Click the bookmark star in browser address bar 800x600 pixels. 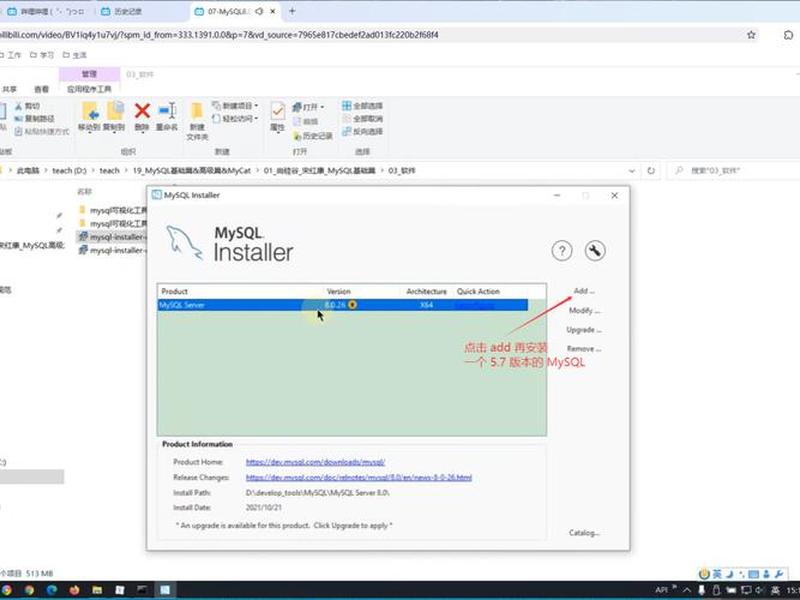point(751,35)
